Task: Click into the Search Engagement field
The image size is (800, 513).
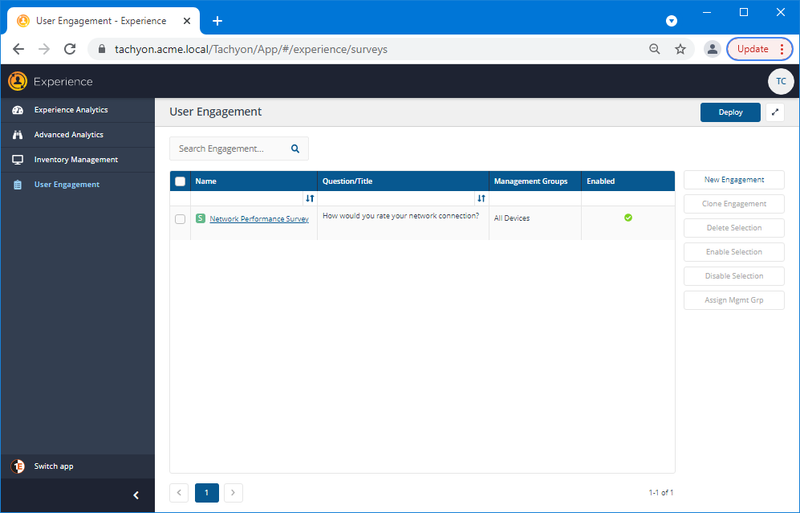Action: tap(228, 149)
